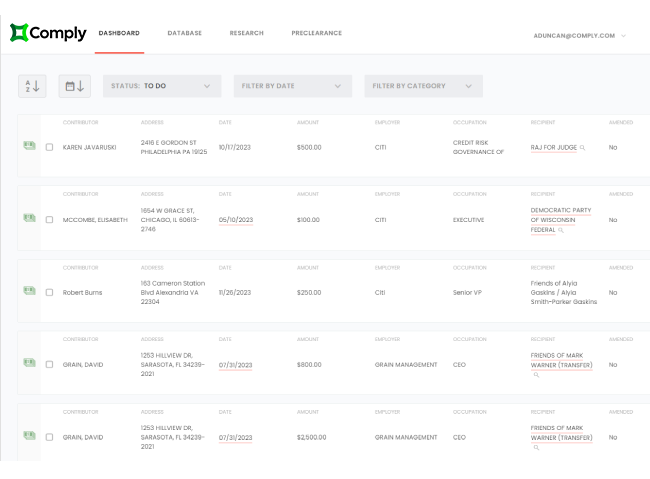Click the Comply logo
The height and width of the screenshot is (479, 650).
coord(48,33)
